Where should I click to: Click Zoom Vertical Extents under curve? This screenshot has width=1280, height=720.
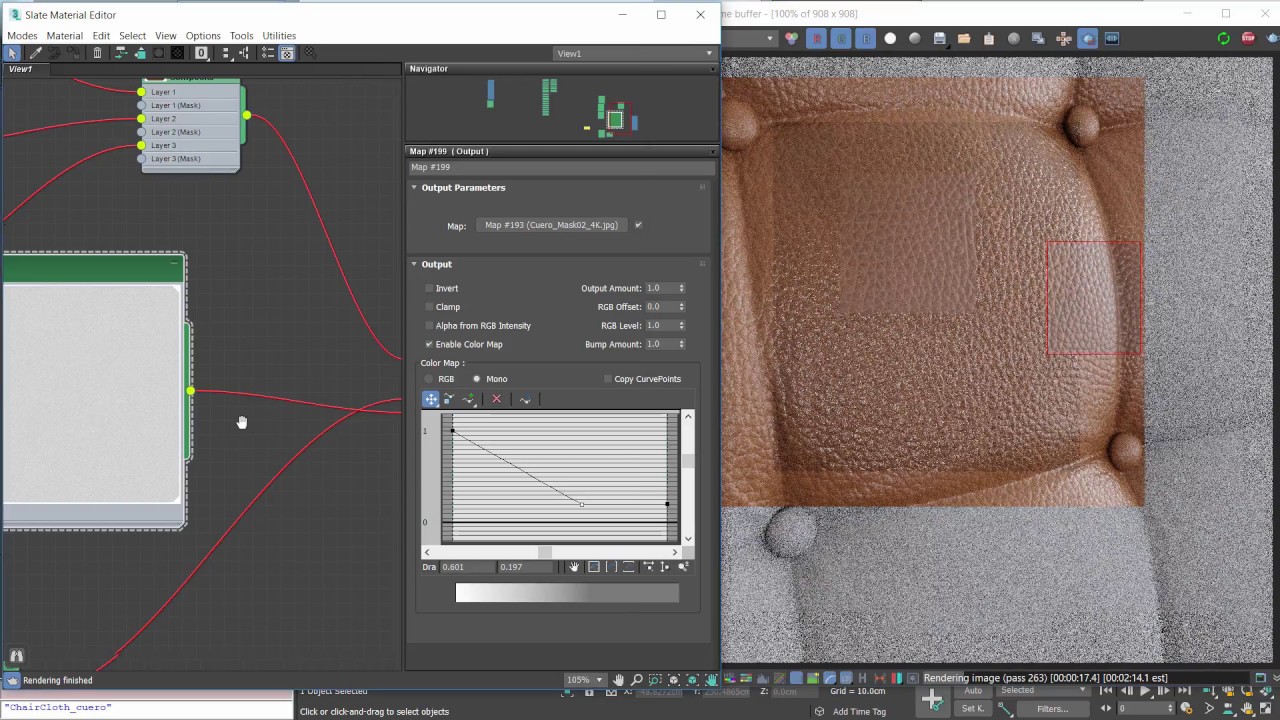click(628, 567)
